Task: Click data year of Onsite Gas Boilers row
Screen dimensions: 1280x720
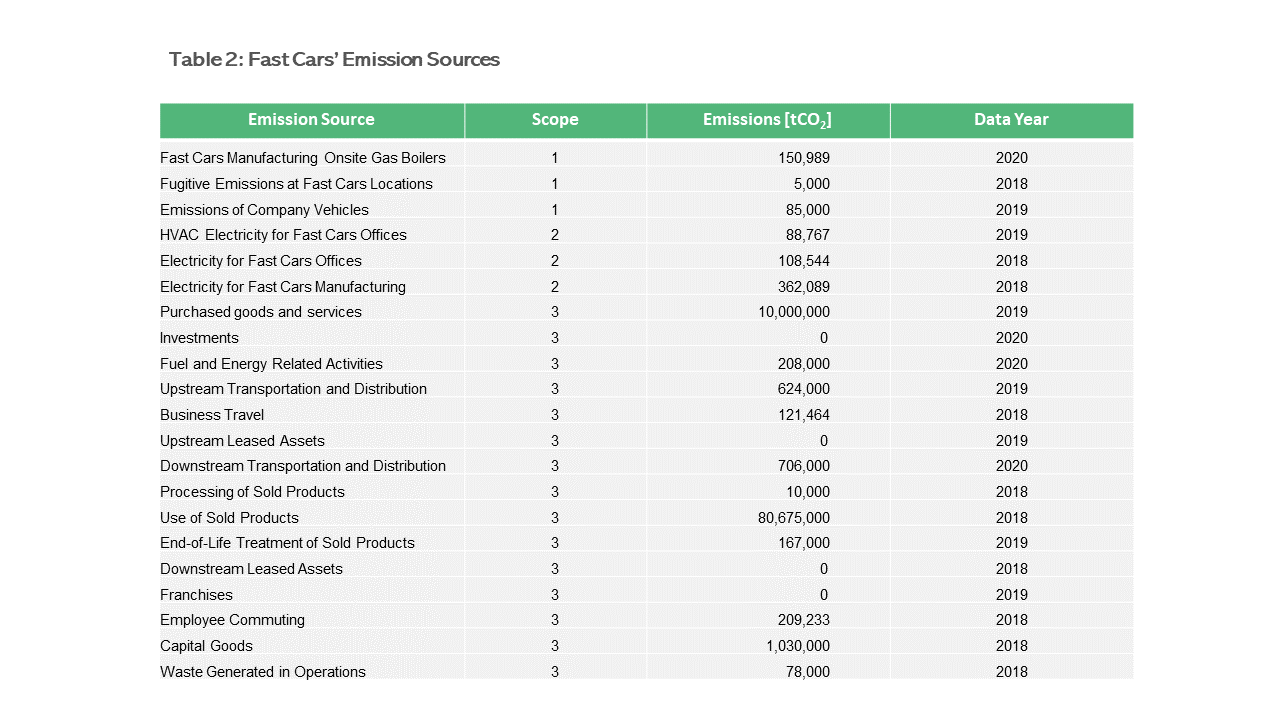Action: click(1012, 158)
